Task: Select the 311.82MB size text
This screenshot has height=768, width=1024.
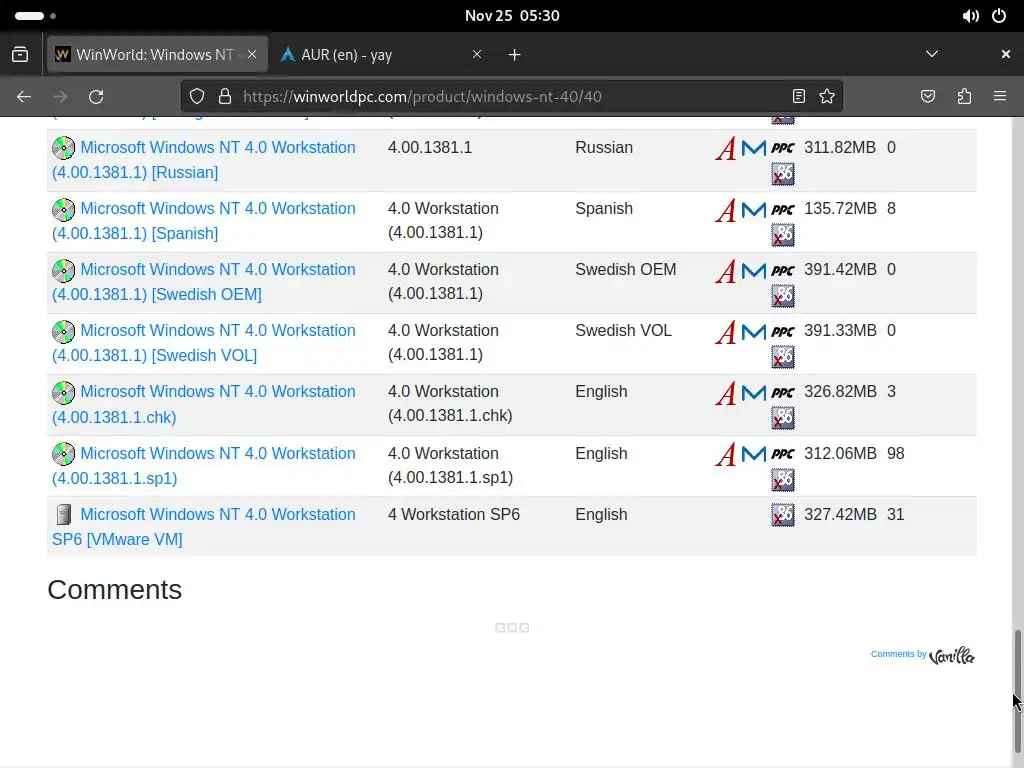Action: (x=840, y=148)
